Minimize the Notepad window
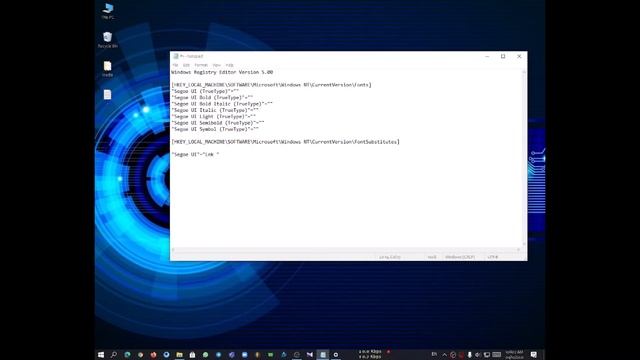This screenshot has width=640, height=360. click(487, 56)
